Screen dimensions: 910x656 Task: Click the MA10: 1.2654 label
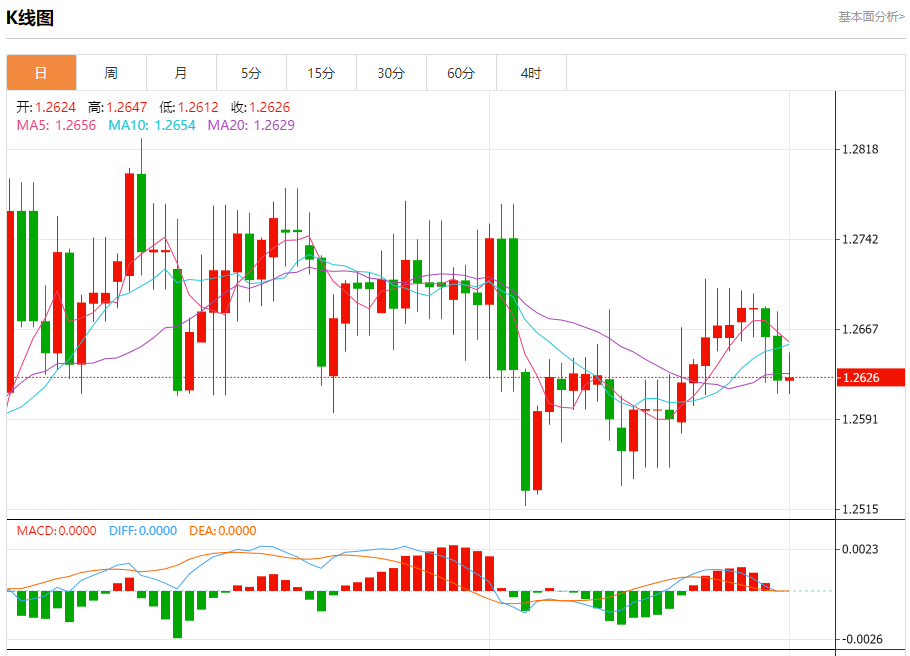click(152, 125)
